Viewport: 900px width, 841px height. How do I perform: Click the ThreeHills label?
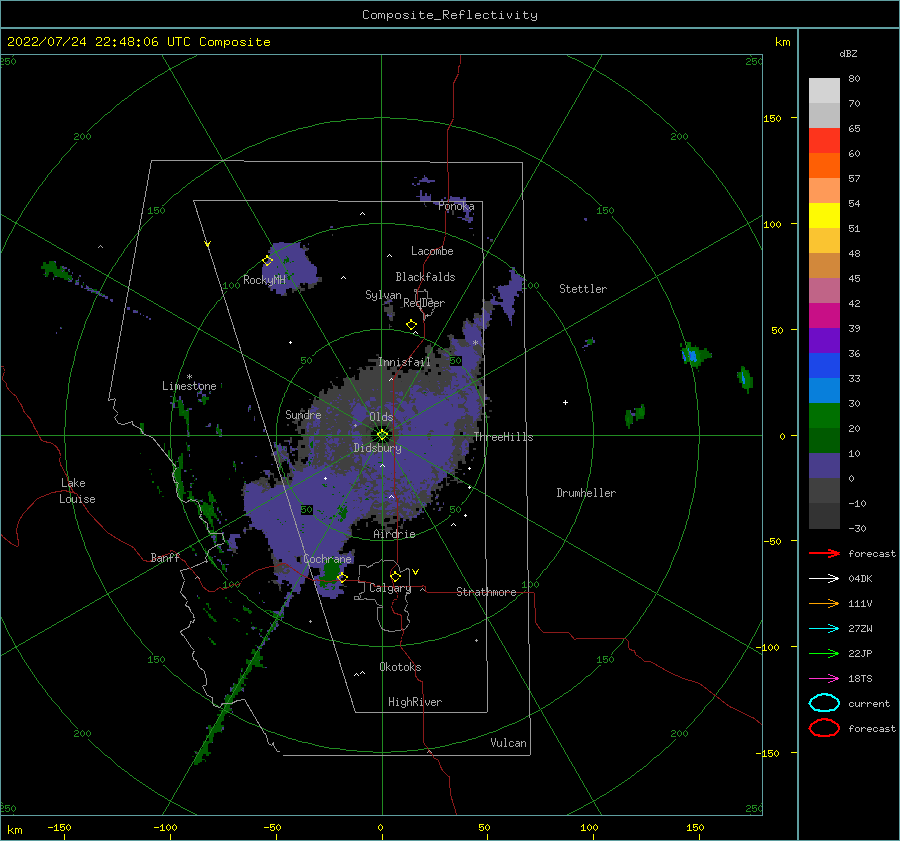tap(503, 437)
